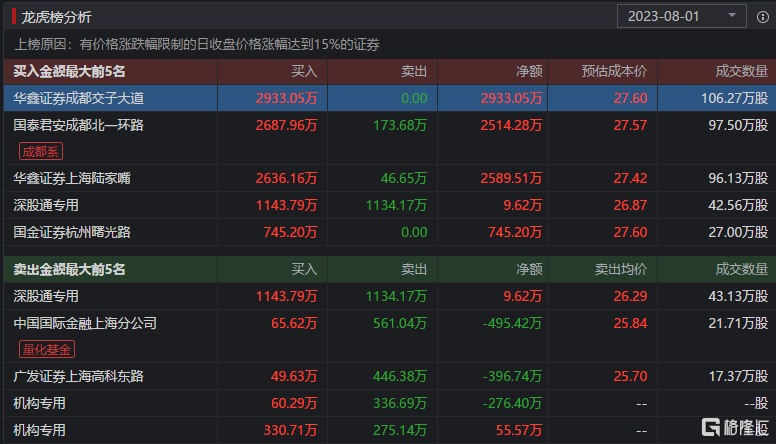This screenshot has width=776, height=444.
Task: Click the 26.29 average sell price
Action: (x=630, y=296)
